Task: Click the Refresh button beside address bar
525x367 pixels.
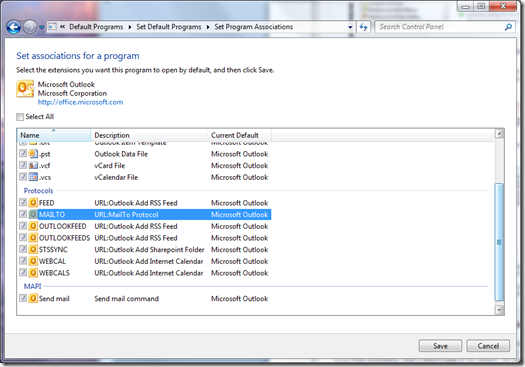Action: coord(363,27)
